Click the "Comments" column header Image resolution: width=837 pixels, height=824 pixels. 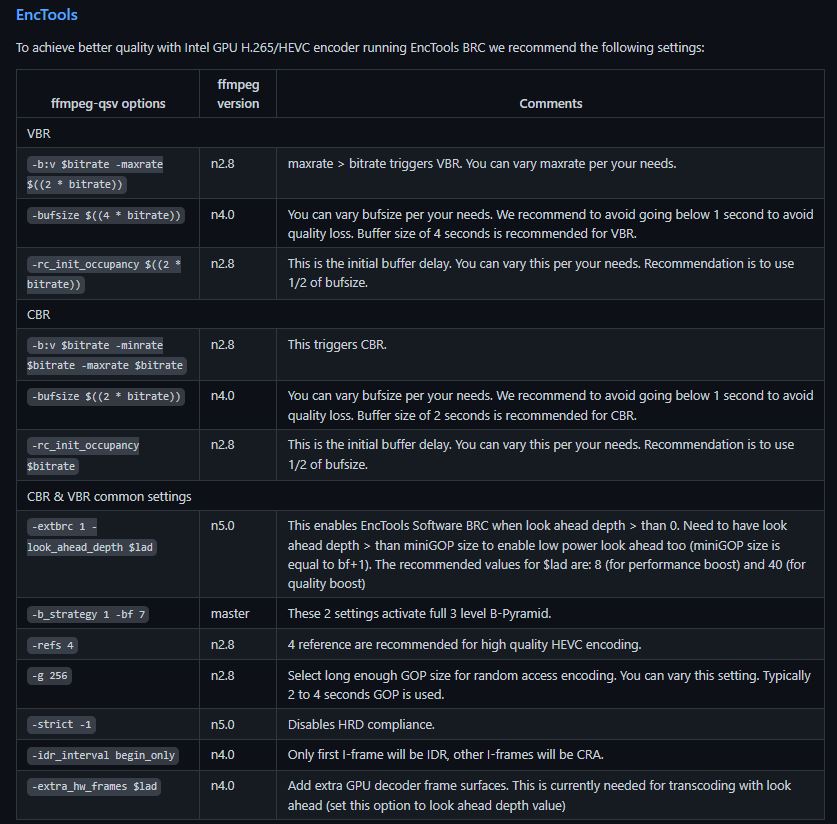point(550,103)
